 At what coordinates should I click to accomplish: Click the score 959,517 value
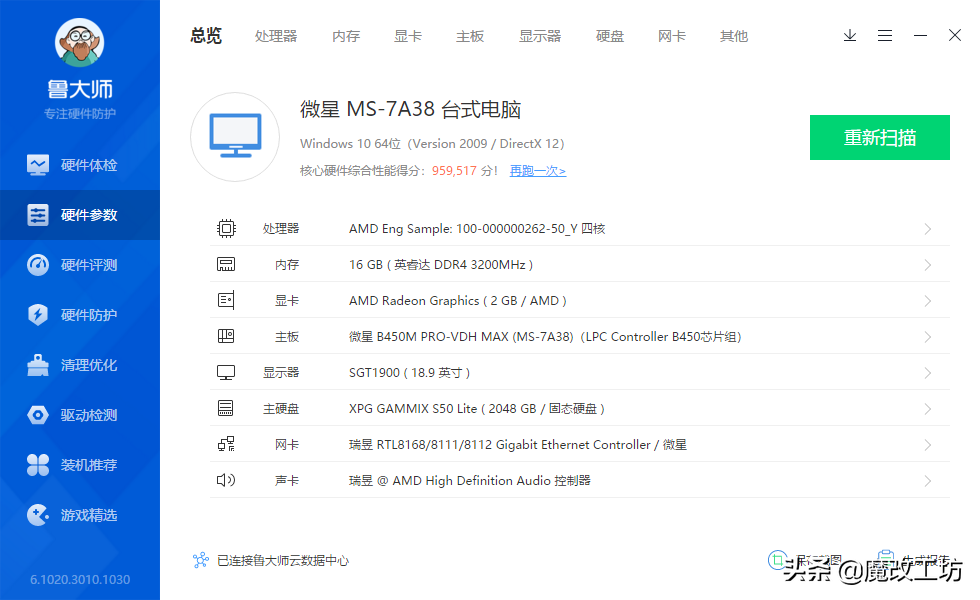[x=454, y=171]
